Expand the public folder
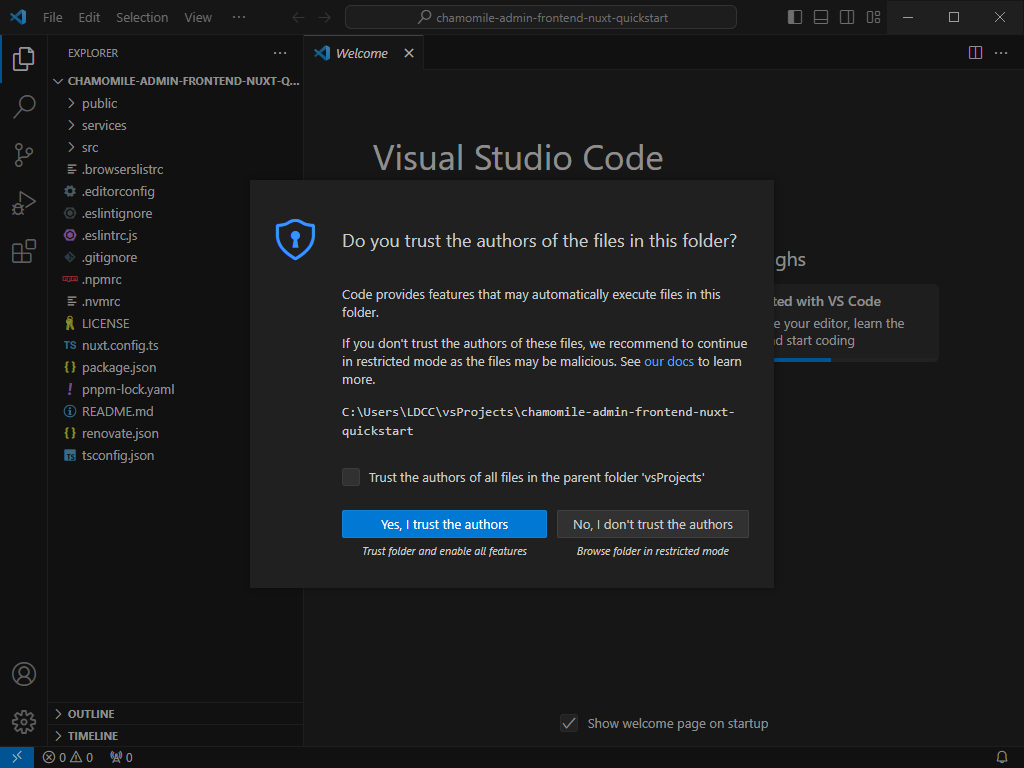This screenshot has height=768, width=1024. pyautogui.click(x=175, y=103)
